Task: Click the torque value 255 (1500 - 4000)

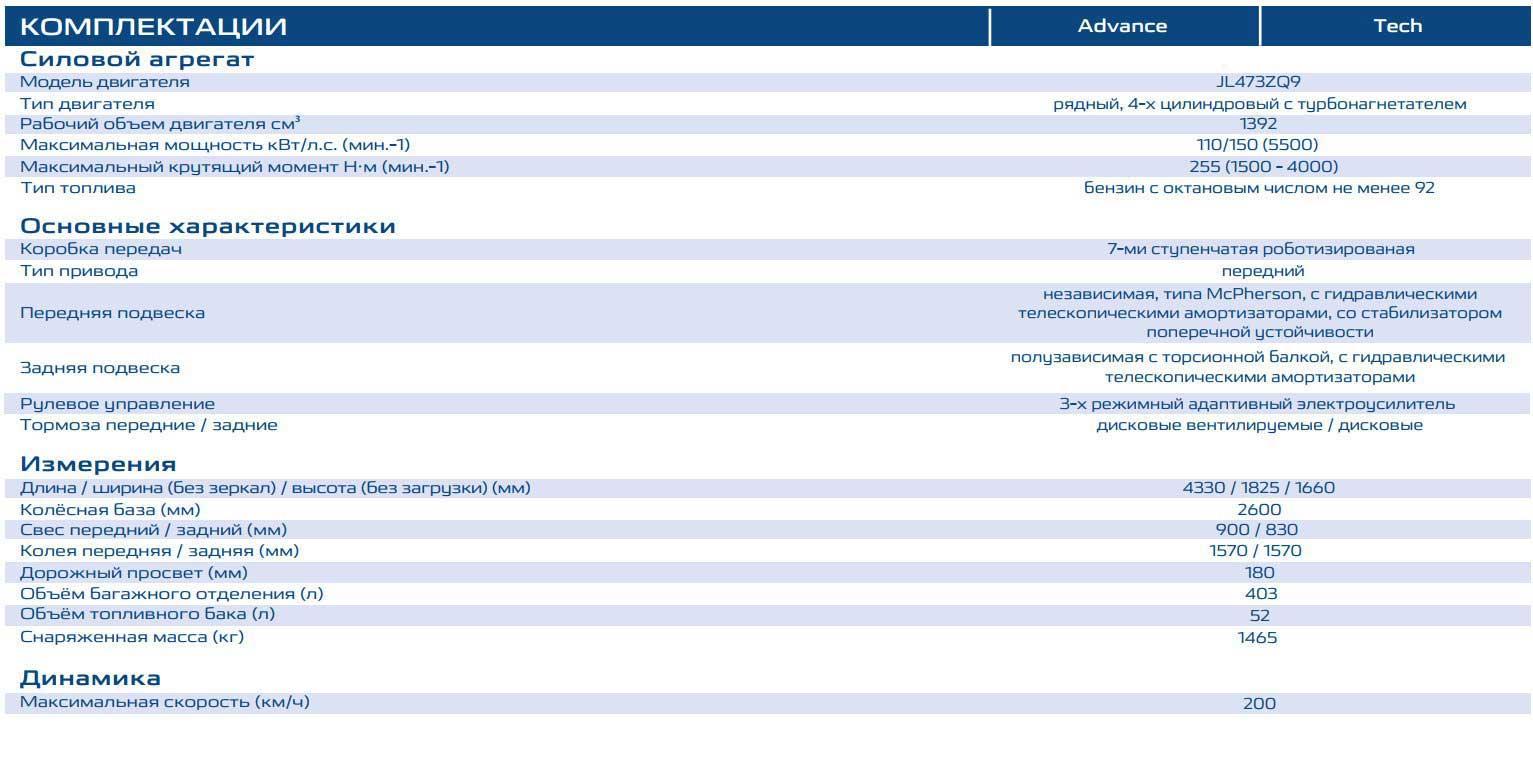Action: point(1259,166)
